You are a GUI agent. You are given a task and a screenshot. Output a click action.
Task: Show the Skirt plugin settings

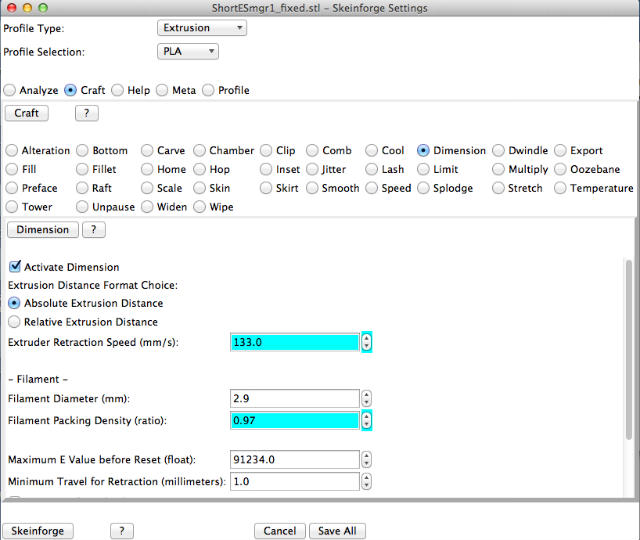click(x=266, y=188)
